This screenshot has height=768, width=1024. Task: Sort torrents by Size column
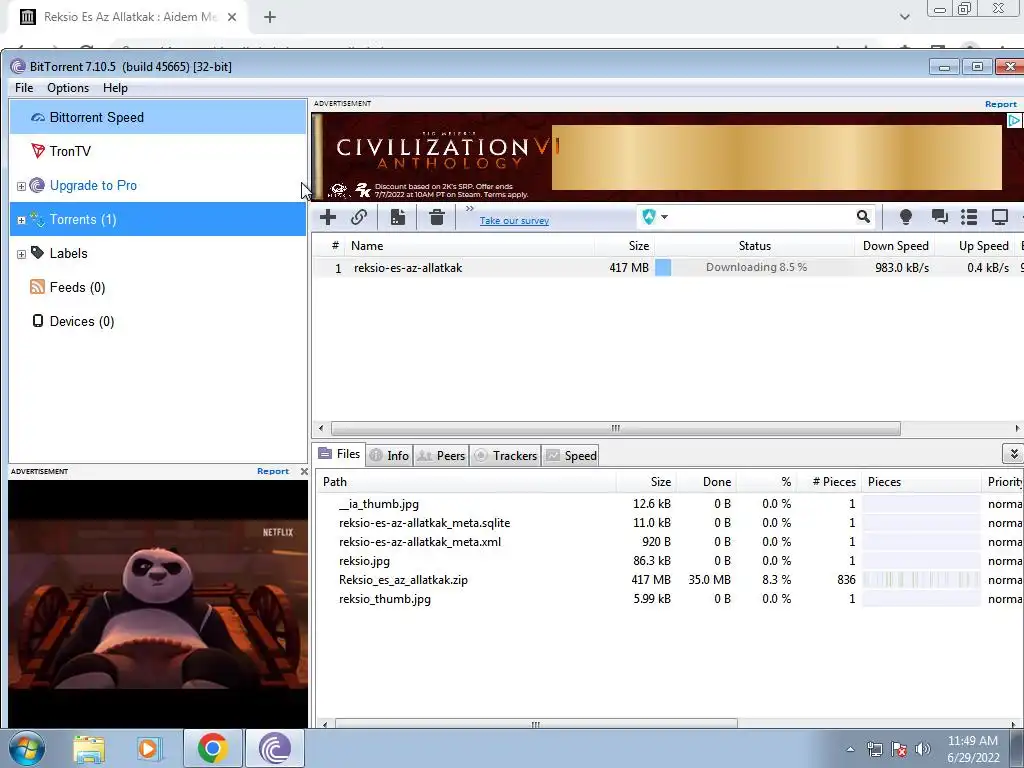tap(624, 246)
